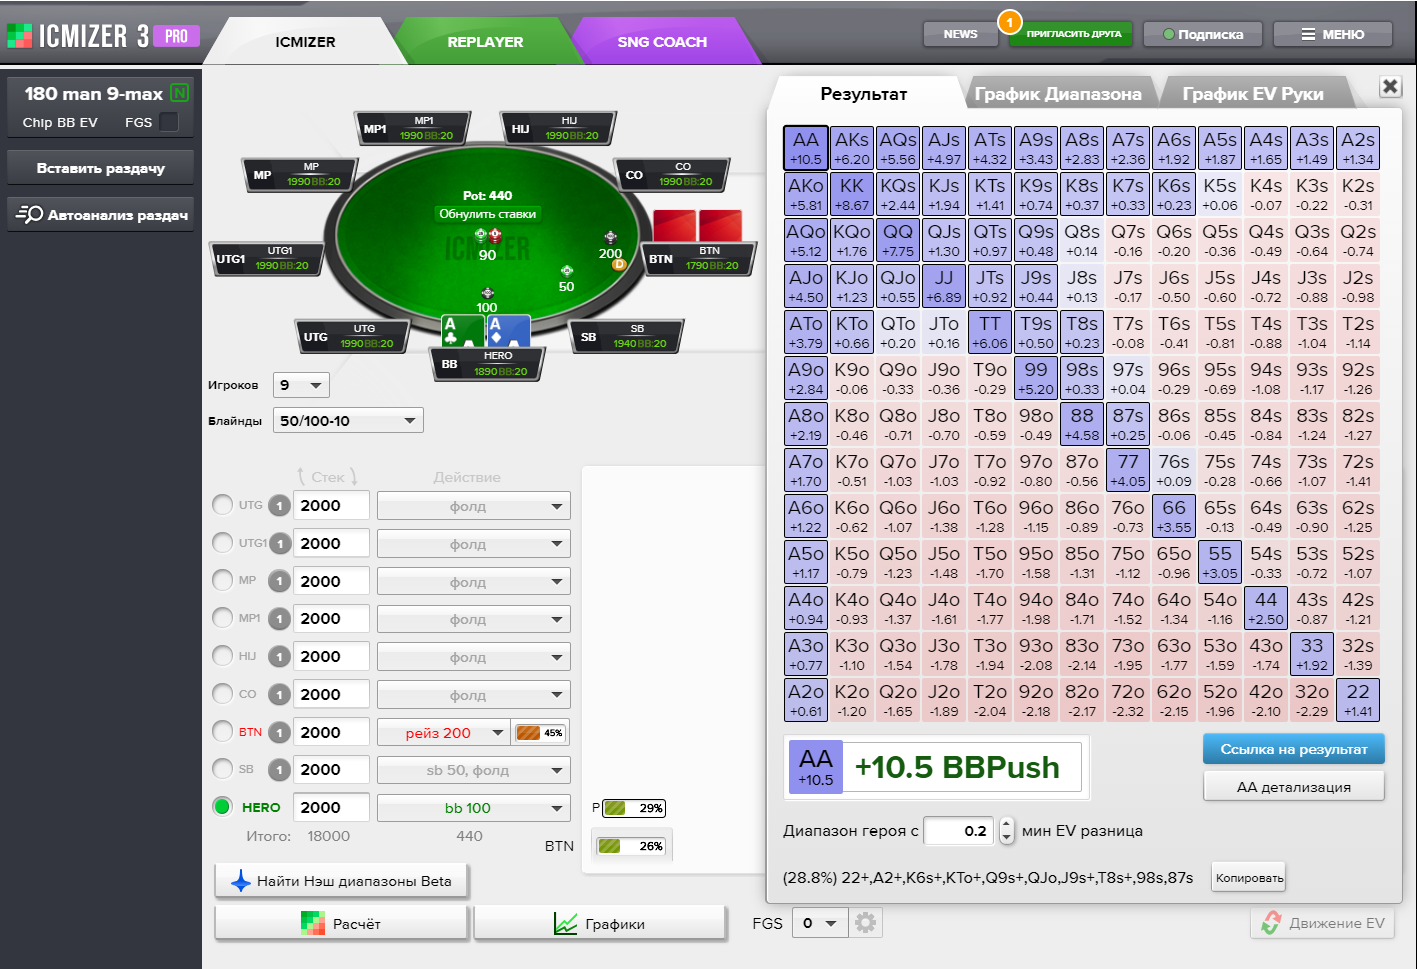Click the HJ seat plate on the table
Viewport: 1417px width, 969px height.
tap(557, 128)
